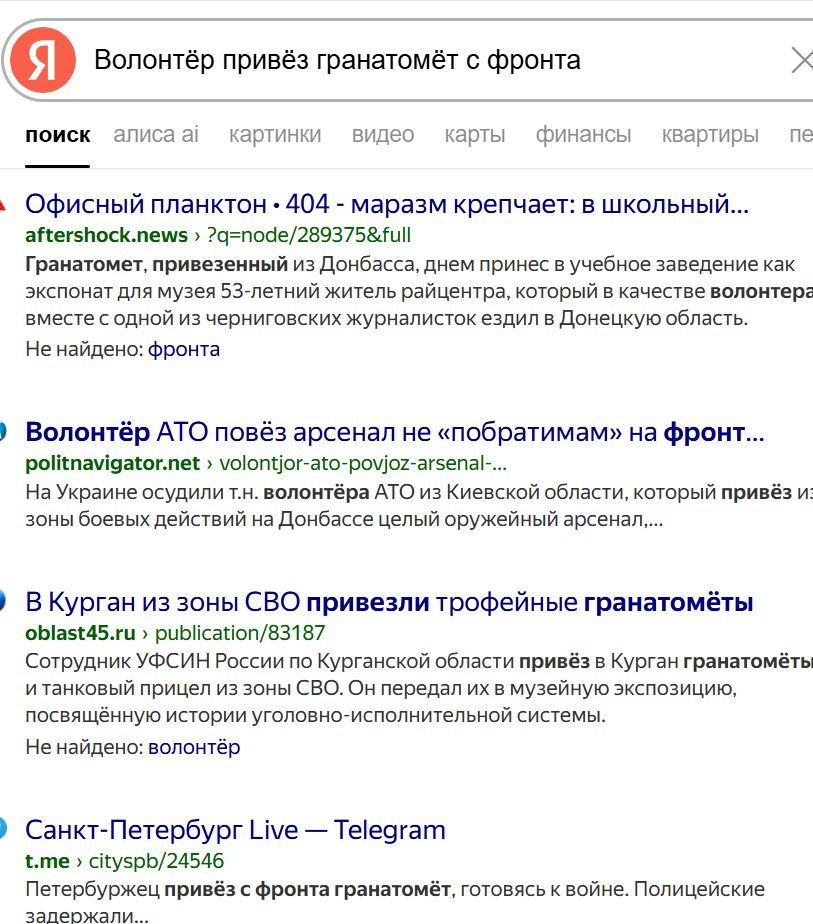The image size is (813, 924).
Task: Clear the search query with X icon
Action: pos(801,61)
